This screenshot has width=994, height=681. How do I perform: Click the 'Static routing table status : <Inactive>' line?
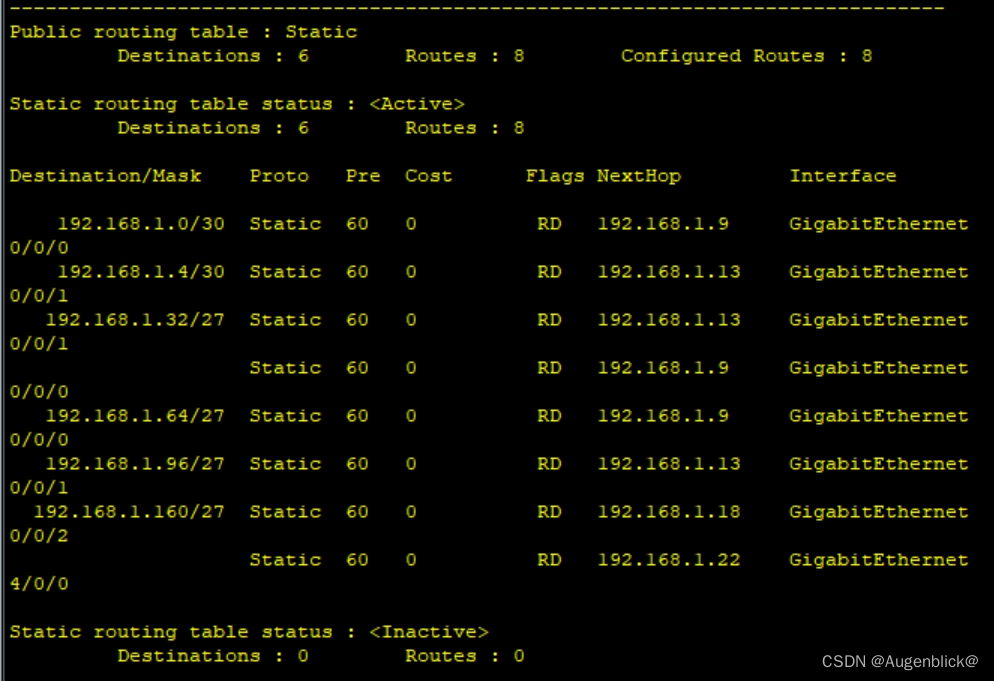click(x=249, y=632)
